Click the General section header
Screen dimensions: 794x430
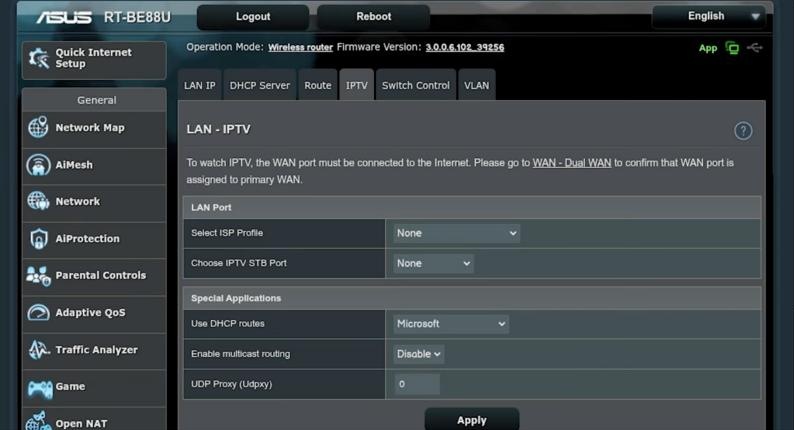(x=96, y=100)
